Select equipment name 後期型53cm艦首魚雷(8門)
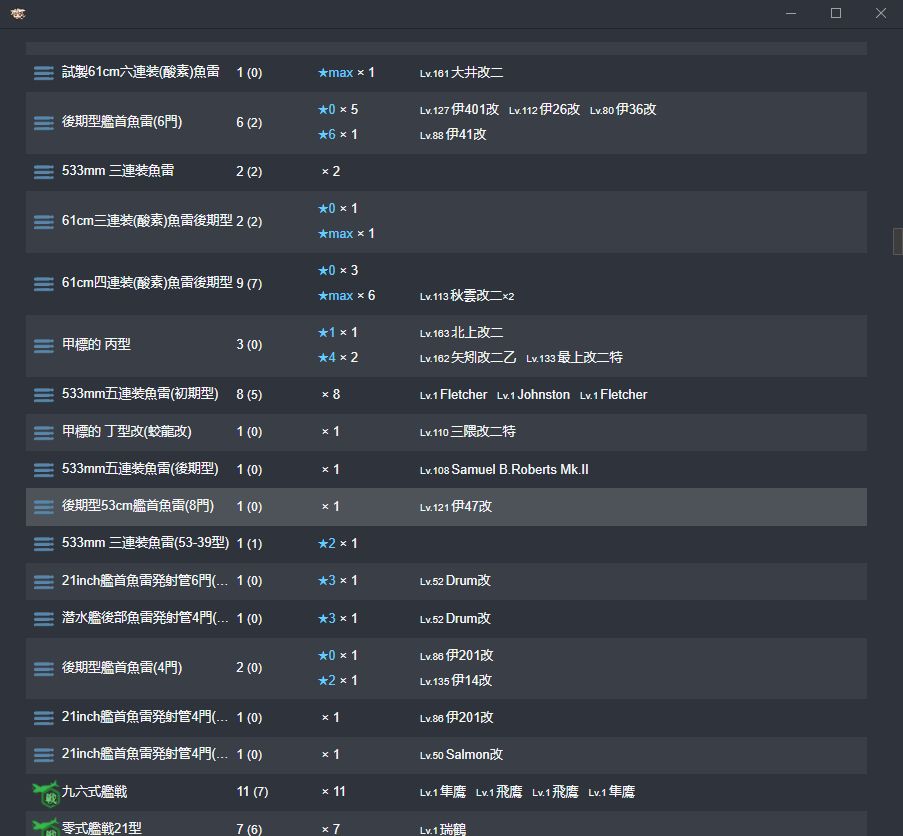 tap(138, 506)
